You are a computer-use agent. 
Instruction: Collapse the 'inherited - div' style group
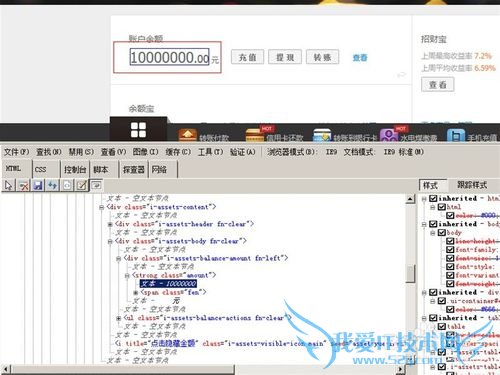(424, 293)
